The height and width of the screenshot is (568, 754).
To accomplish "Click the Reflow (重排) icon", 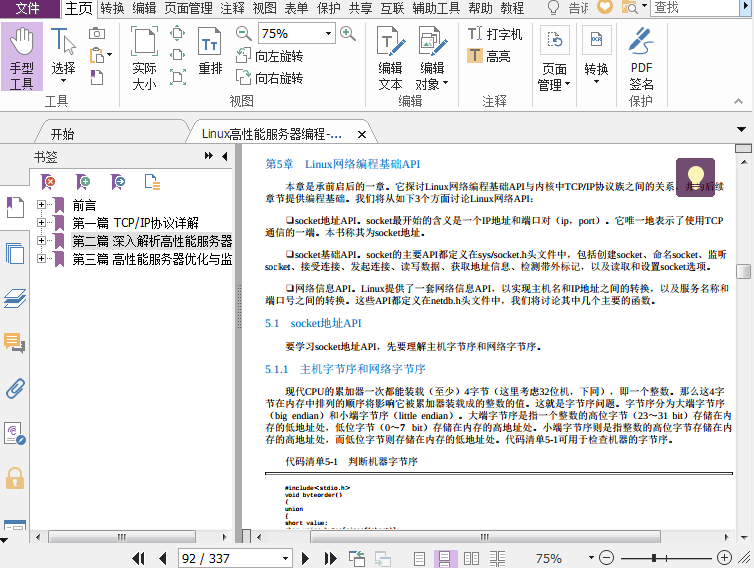I will pos(210,51).
